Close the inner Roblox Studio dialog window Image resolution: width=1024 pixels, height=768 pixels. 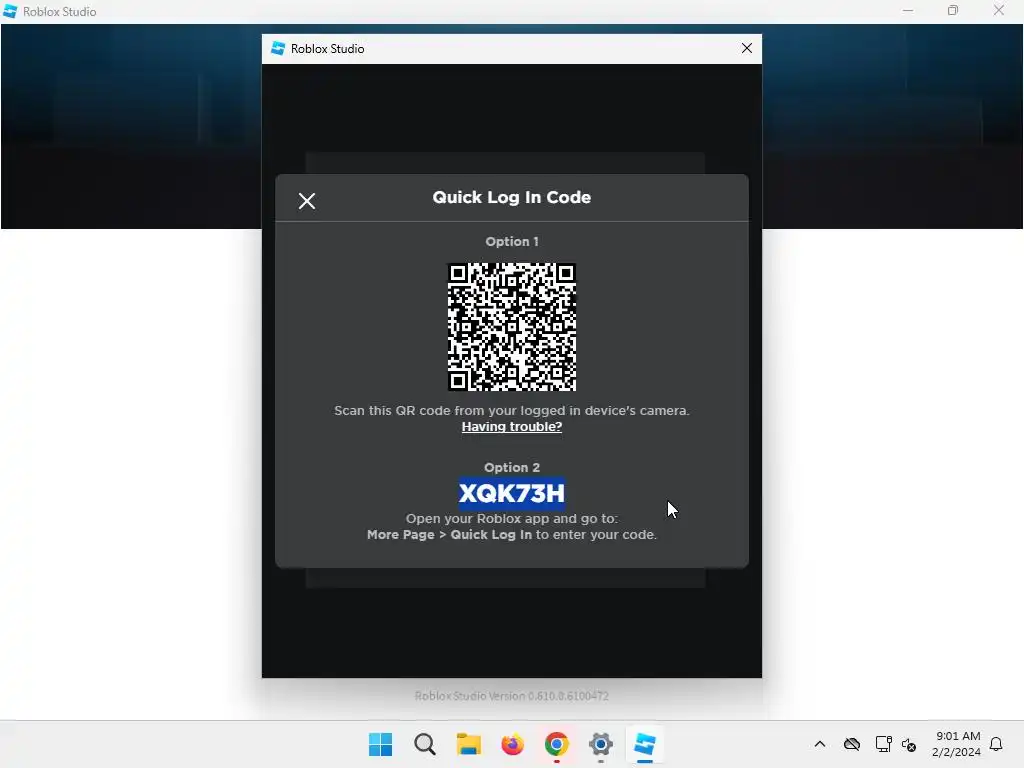pos(746,48)
